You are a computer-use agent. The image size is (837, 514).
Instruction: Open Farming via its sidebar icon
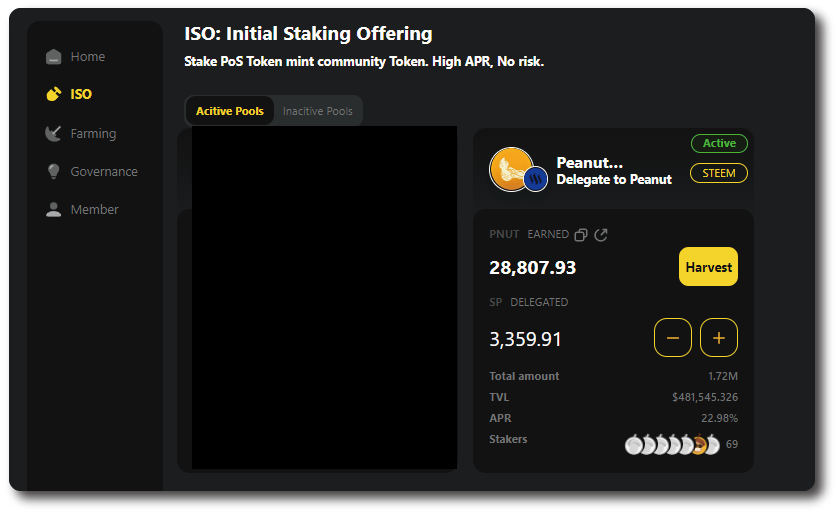pos(54,133)
